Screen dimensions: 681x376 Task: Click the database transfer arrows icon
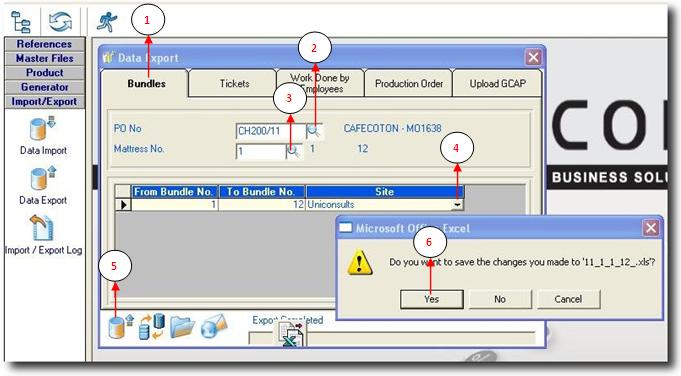[x=152, y=327]
